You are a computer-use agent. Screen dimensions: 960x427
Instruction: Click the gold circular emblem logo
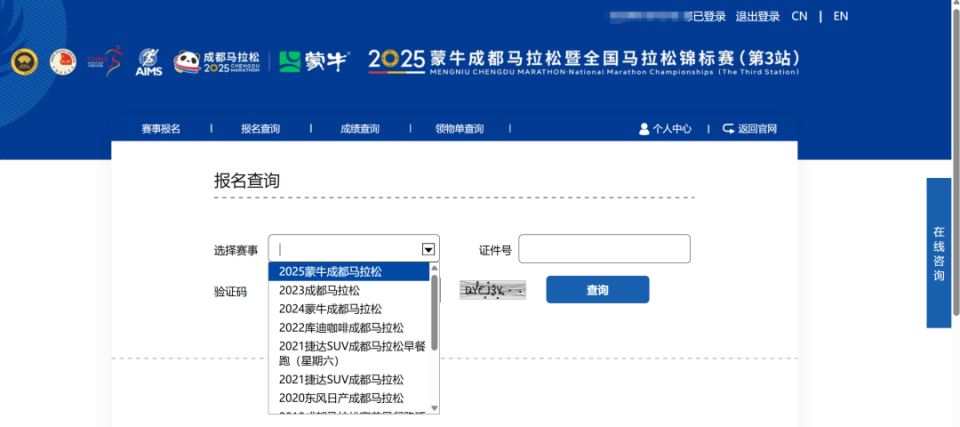[24, 62]
